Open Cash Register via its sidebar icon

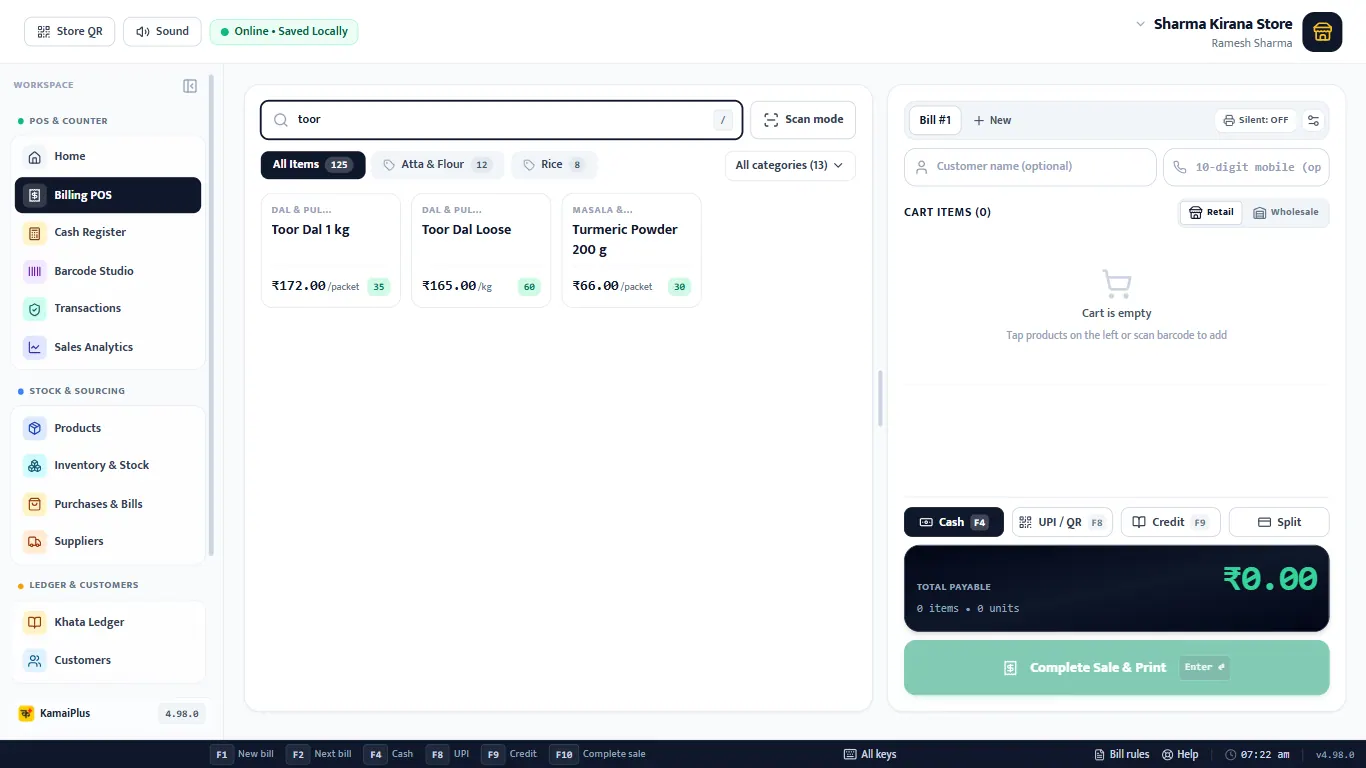click(x=35, y=232)
